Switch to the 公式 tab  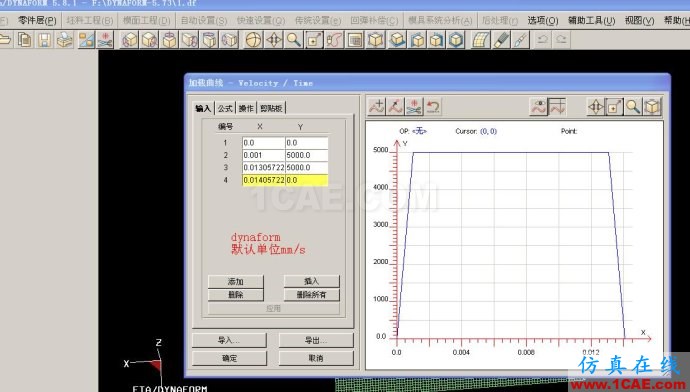click(225, 108)
